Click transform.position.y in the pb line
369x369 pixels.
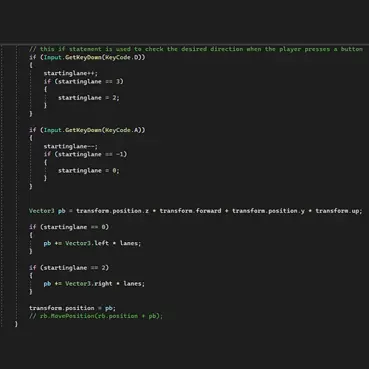coord(268,211)
